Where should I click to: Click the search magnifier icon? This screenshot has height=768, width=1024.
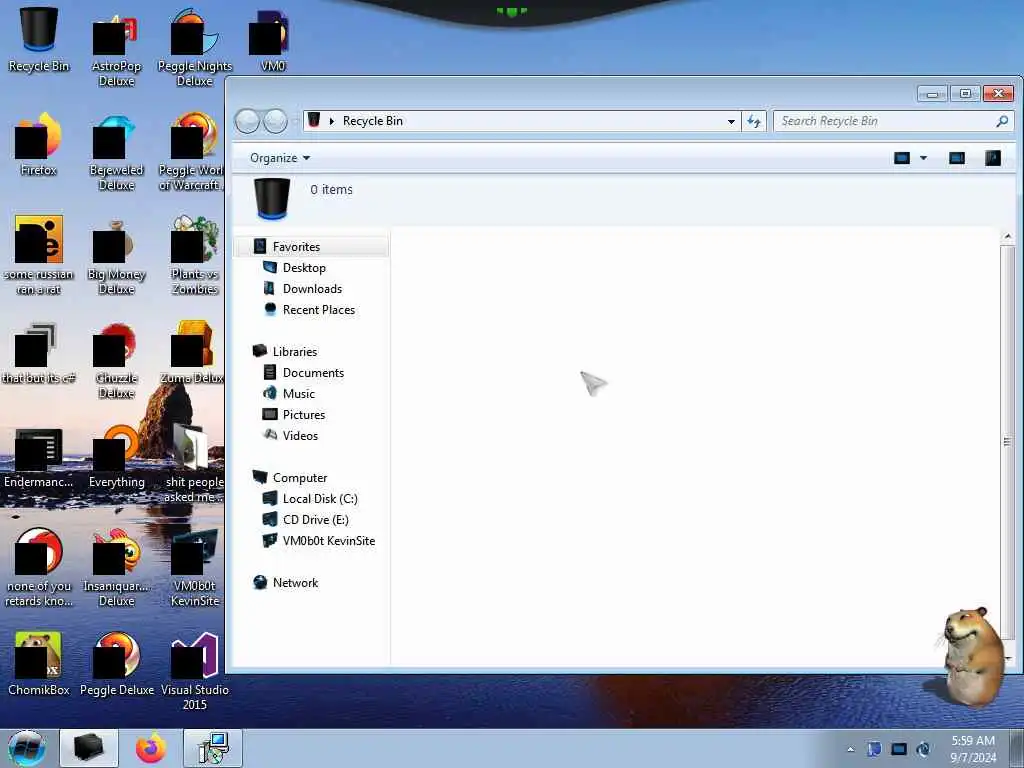click(1002, 121)
